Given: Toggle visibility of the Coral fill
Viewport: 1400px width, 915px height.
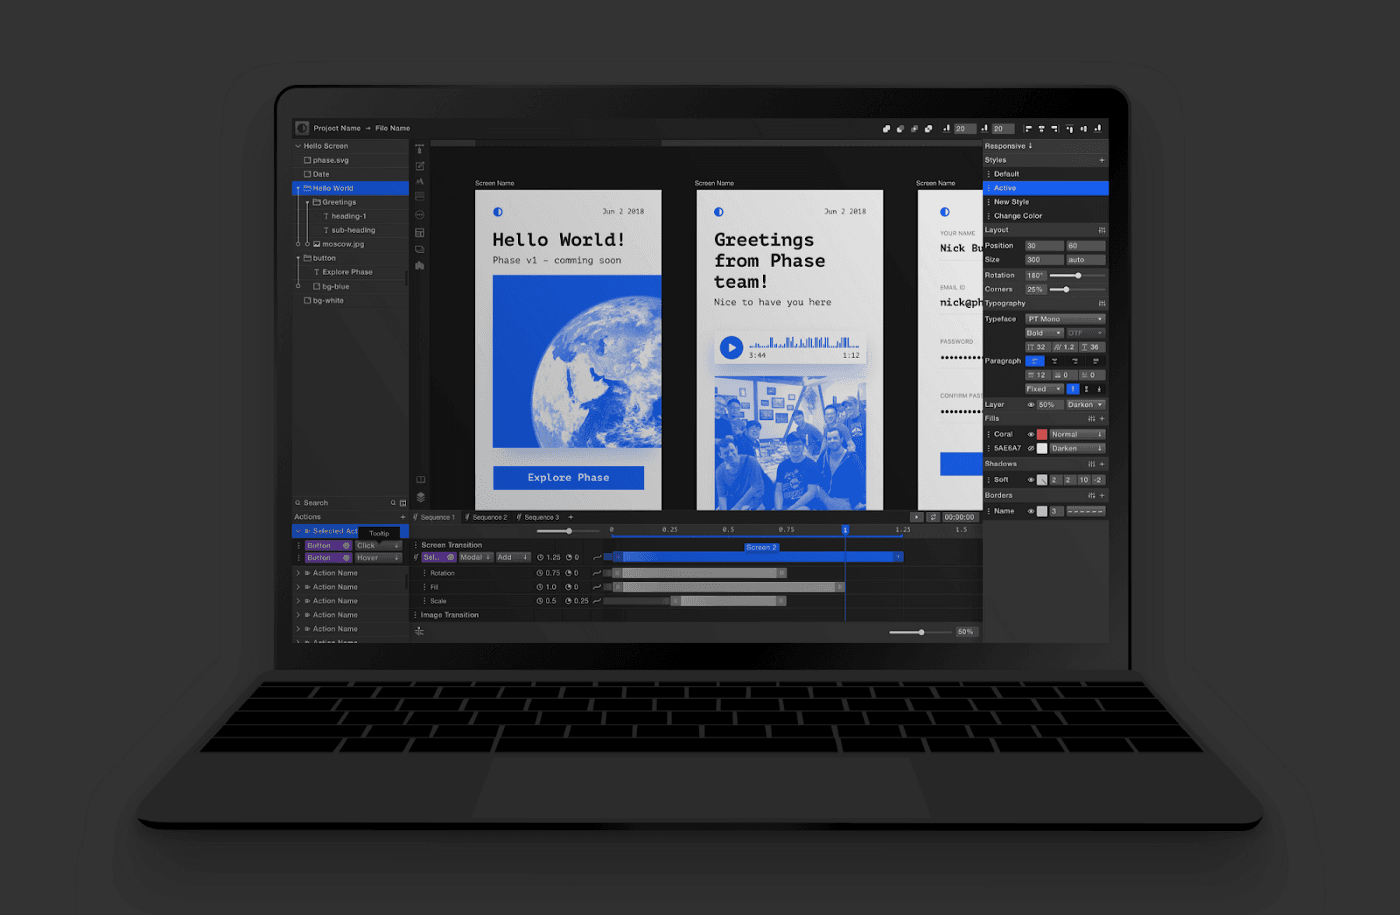Looking at the screenshot, I should pyautogui.click(x=1031, y=434).
